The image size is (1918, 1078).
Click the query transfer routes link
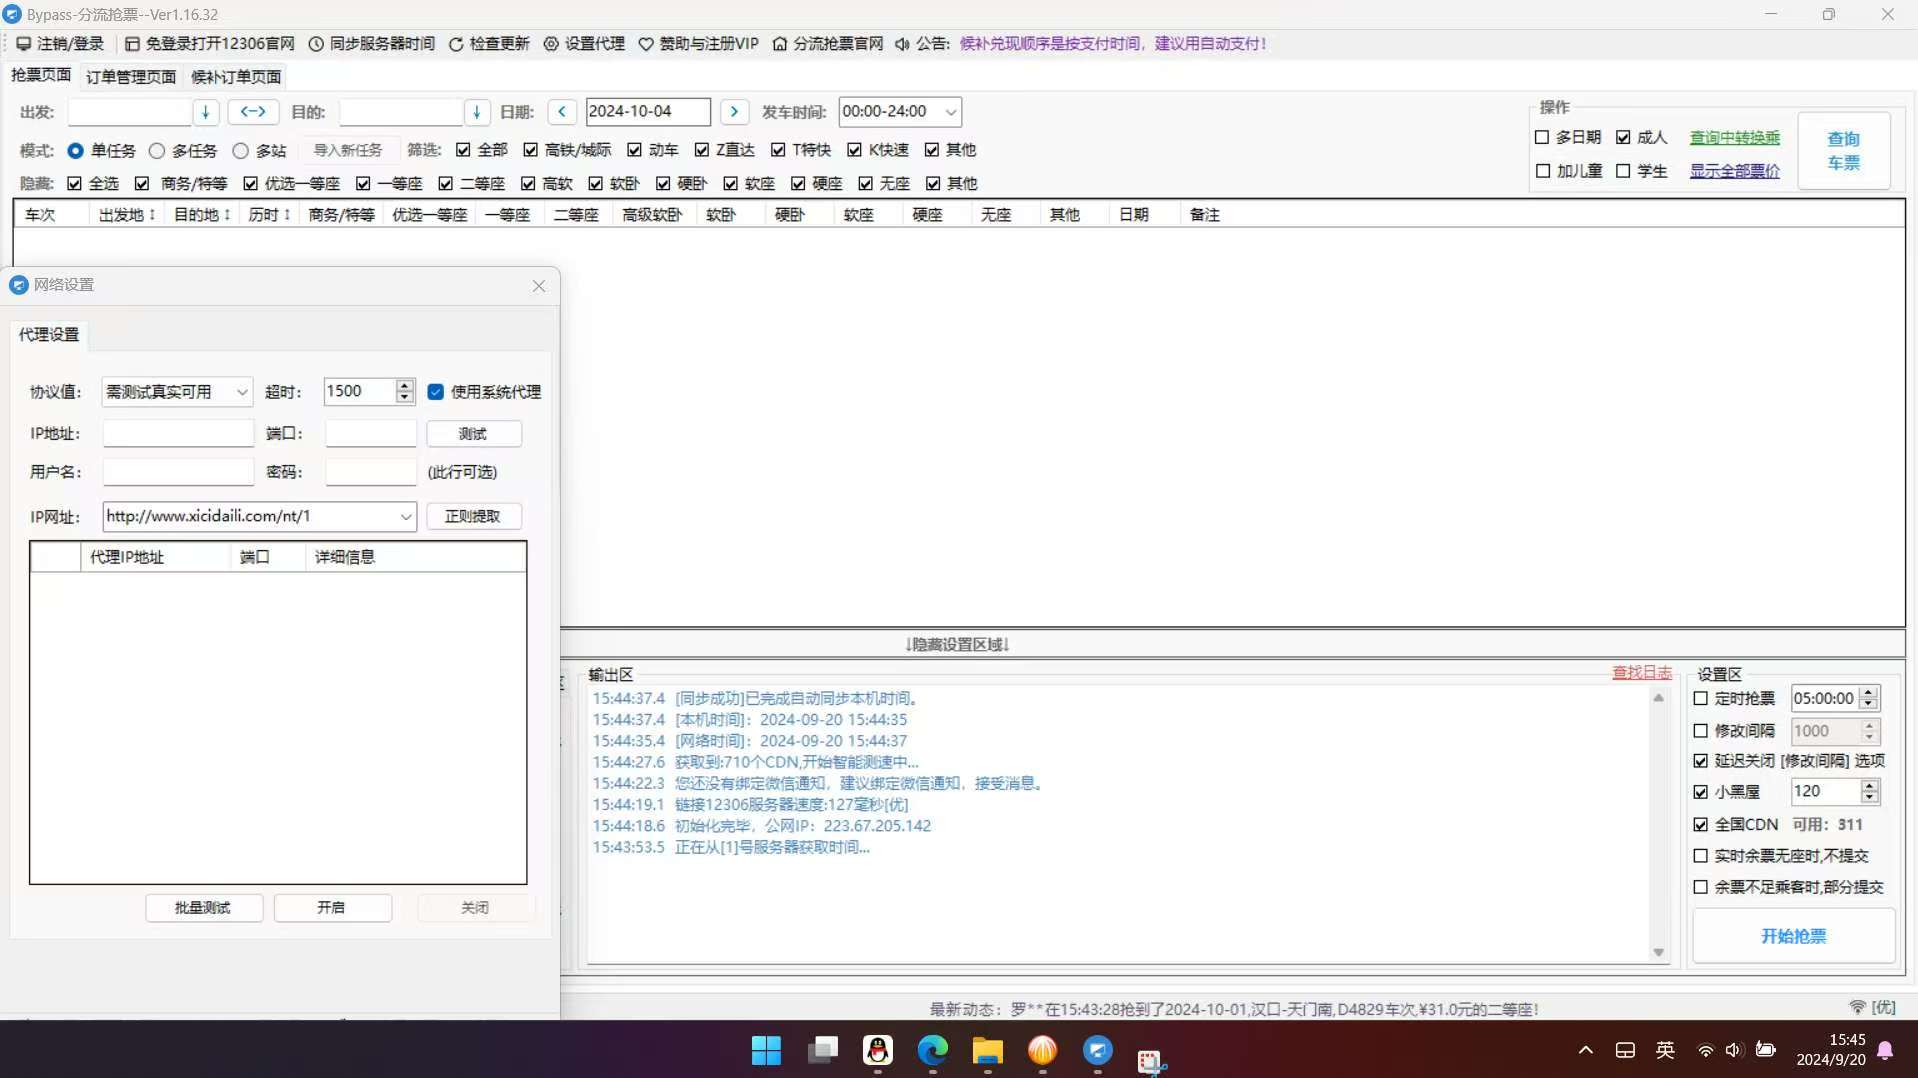point(1734,138)
